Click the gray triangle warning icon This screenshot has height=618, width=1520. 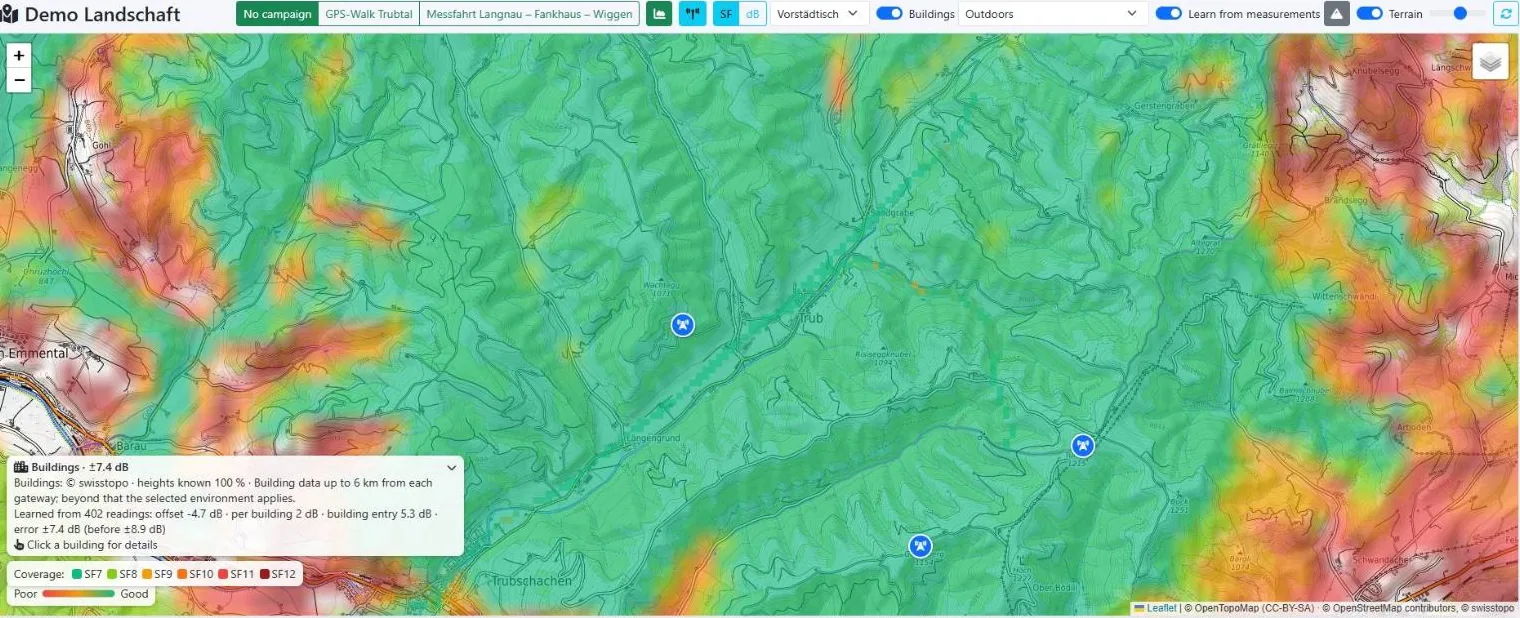(1336, 14)
